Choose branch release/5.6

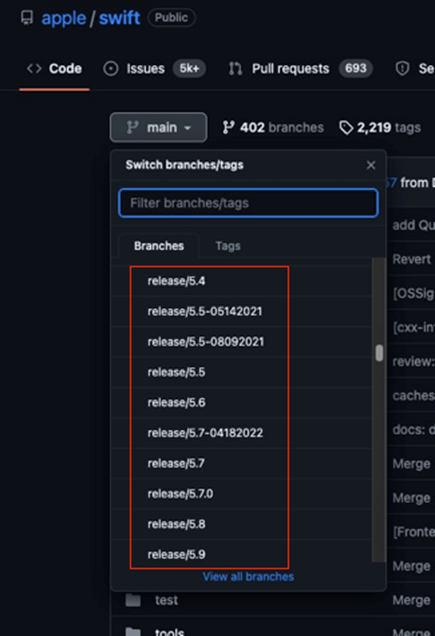tap(241, 402)
